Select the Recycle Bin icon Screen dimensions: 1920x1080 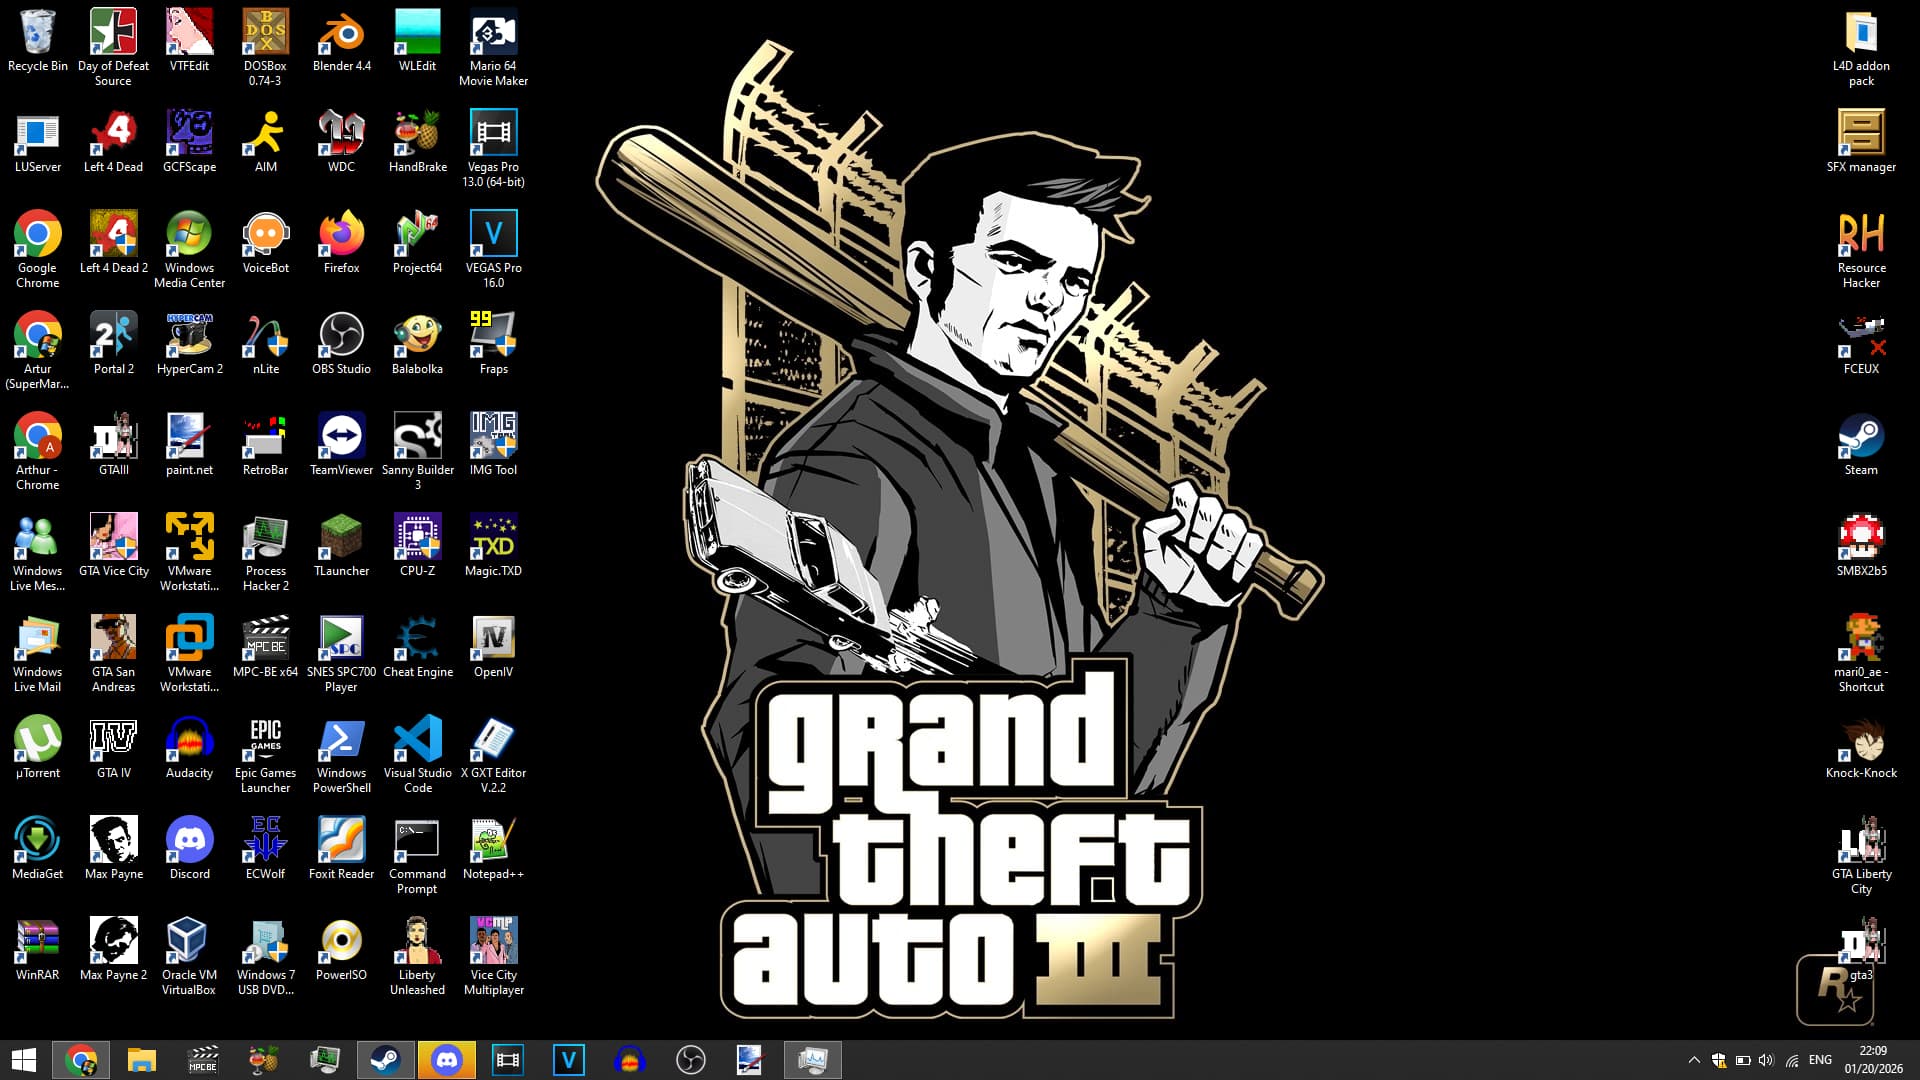point(37,34)
